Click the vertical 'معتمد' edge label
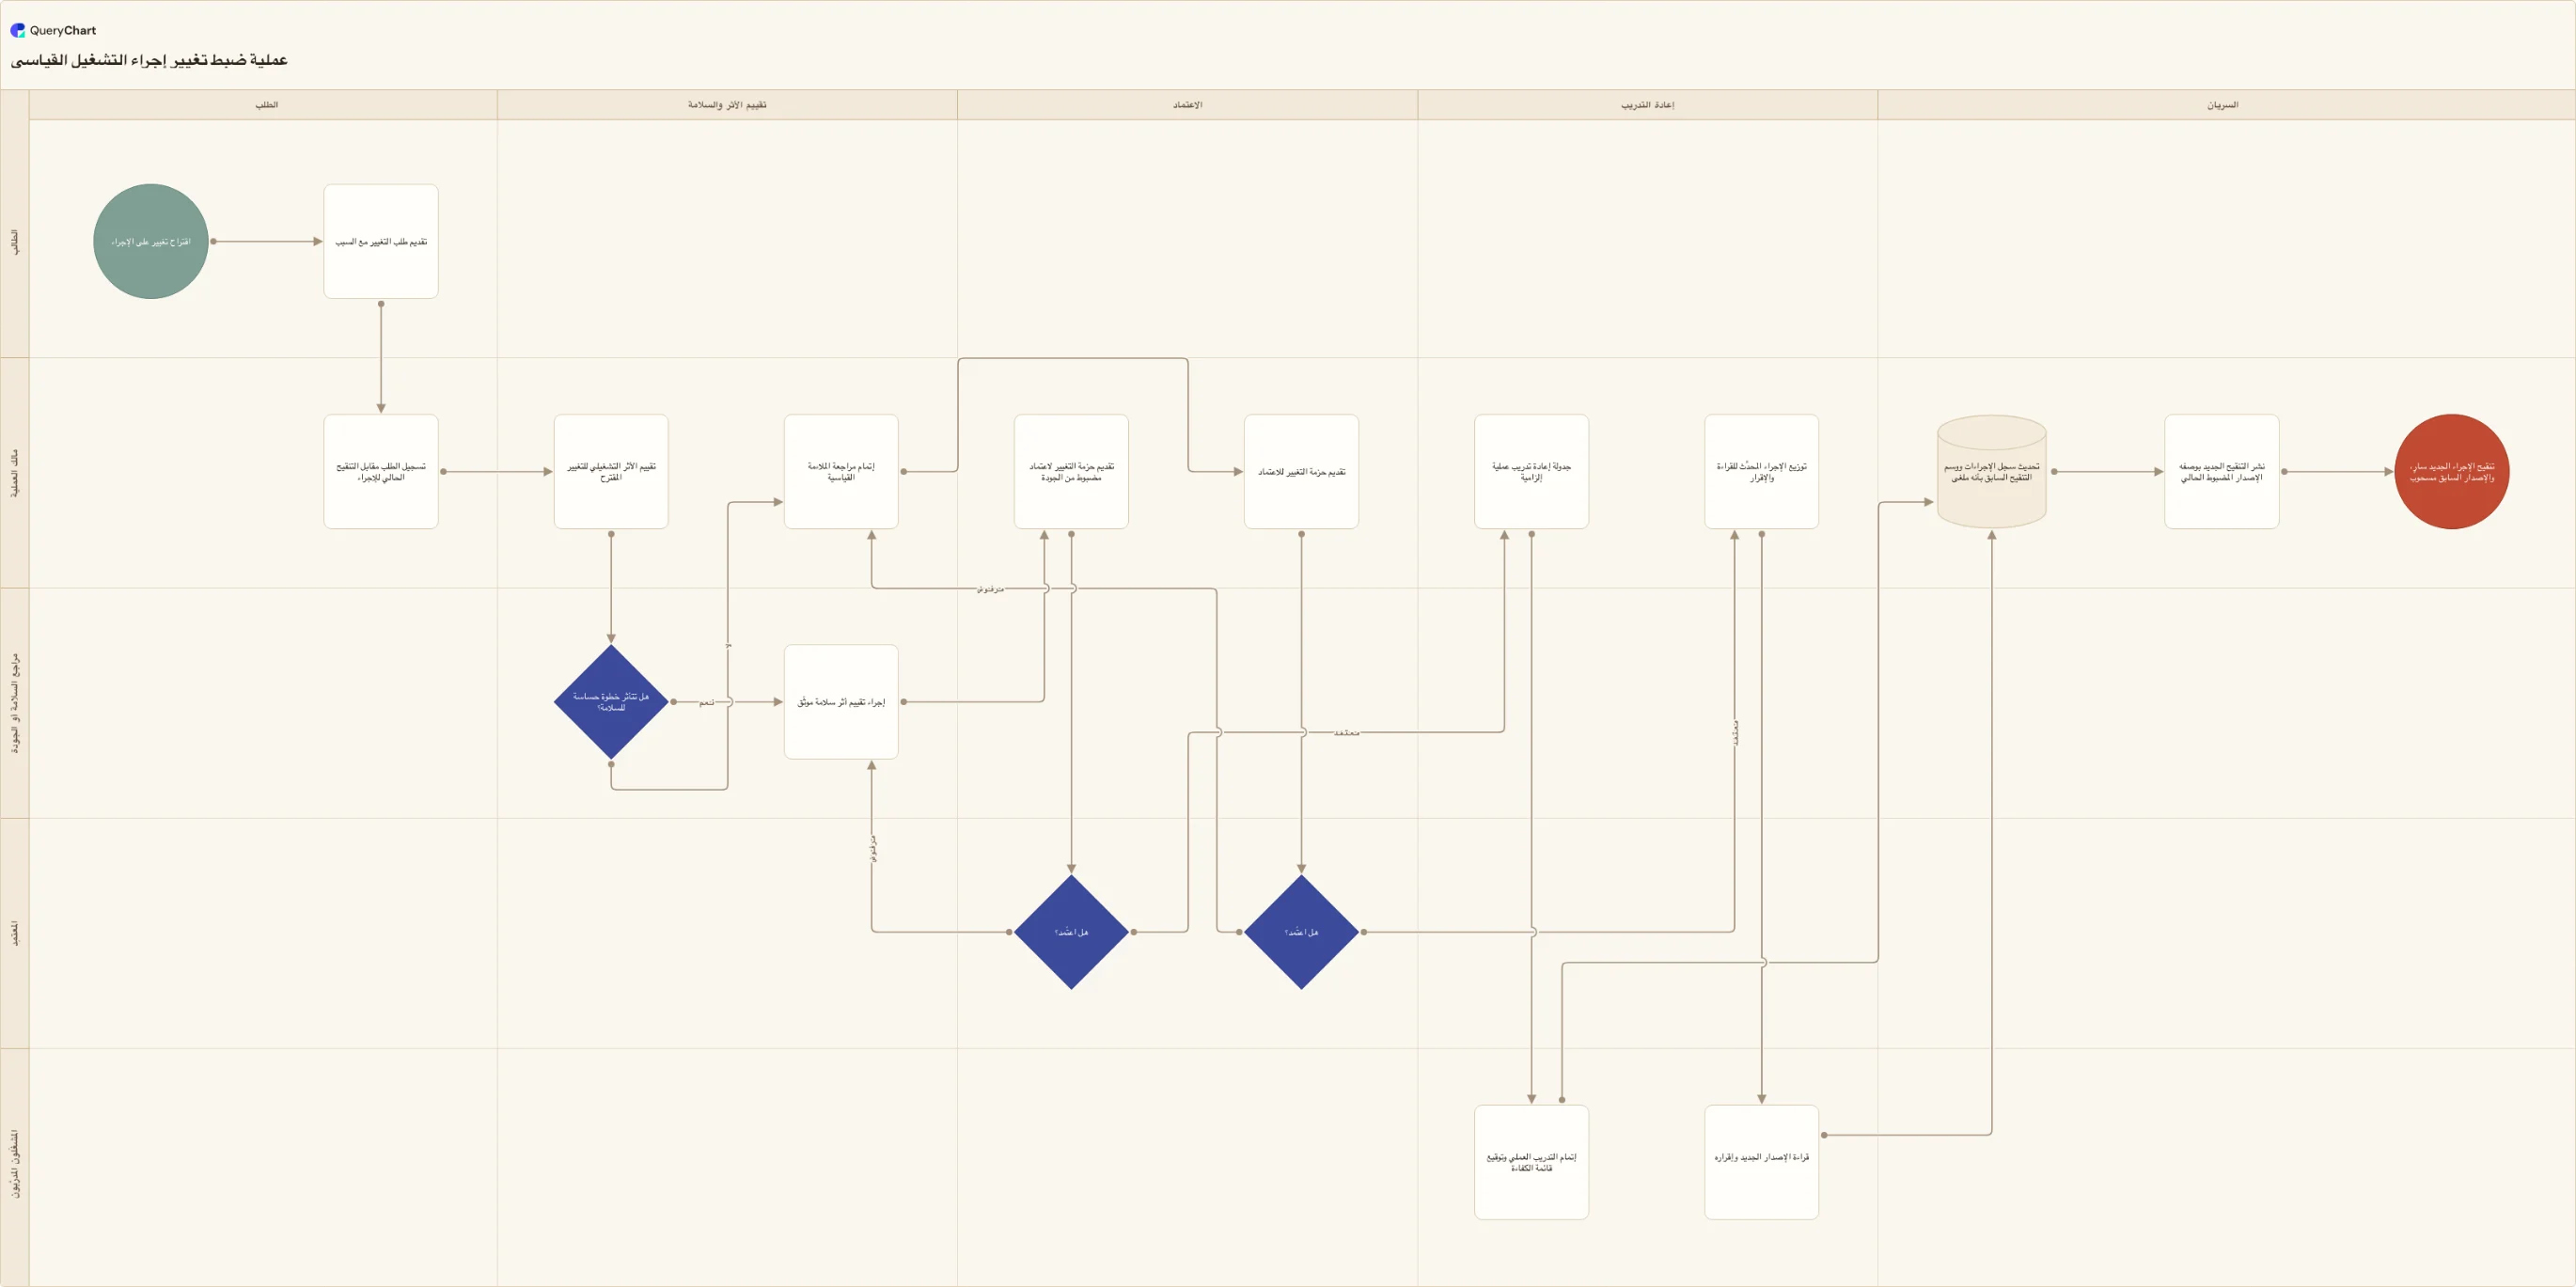 click(x=1735, y=732)
